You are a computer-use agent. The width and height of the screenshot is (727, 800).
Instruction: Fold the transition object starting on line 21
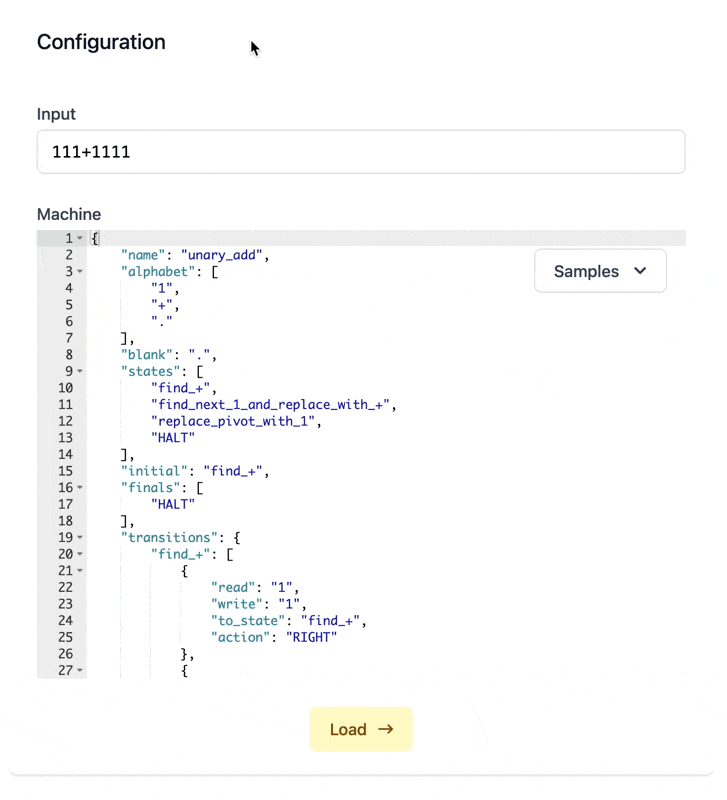point(80,571)
